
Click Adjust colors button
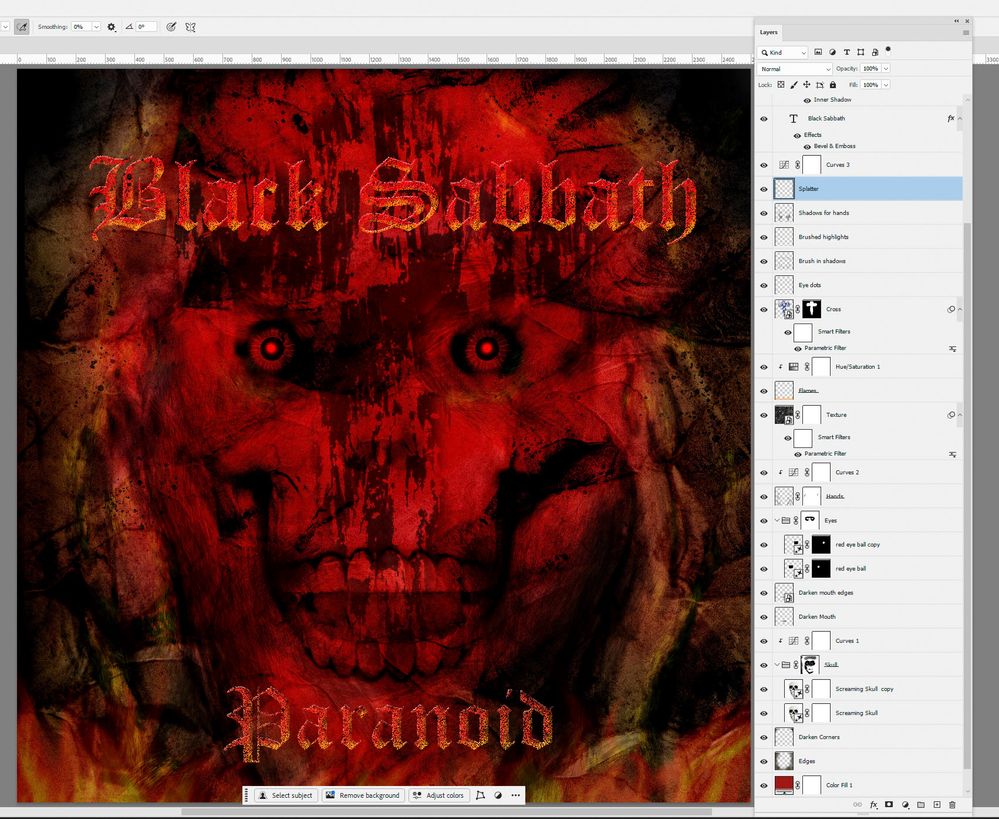pos(438,795)
